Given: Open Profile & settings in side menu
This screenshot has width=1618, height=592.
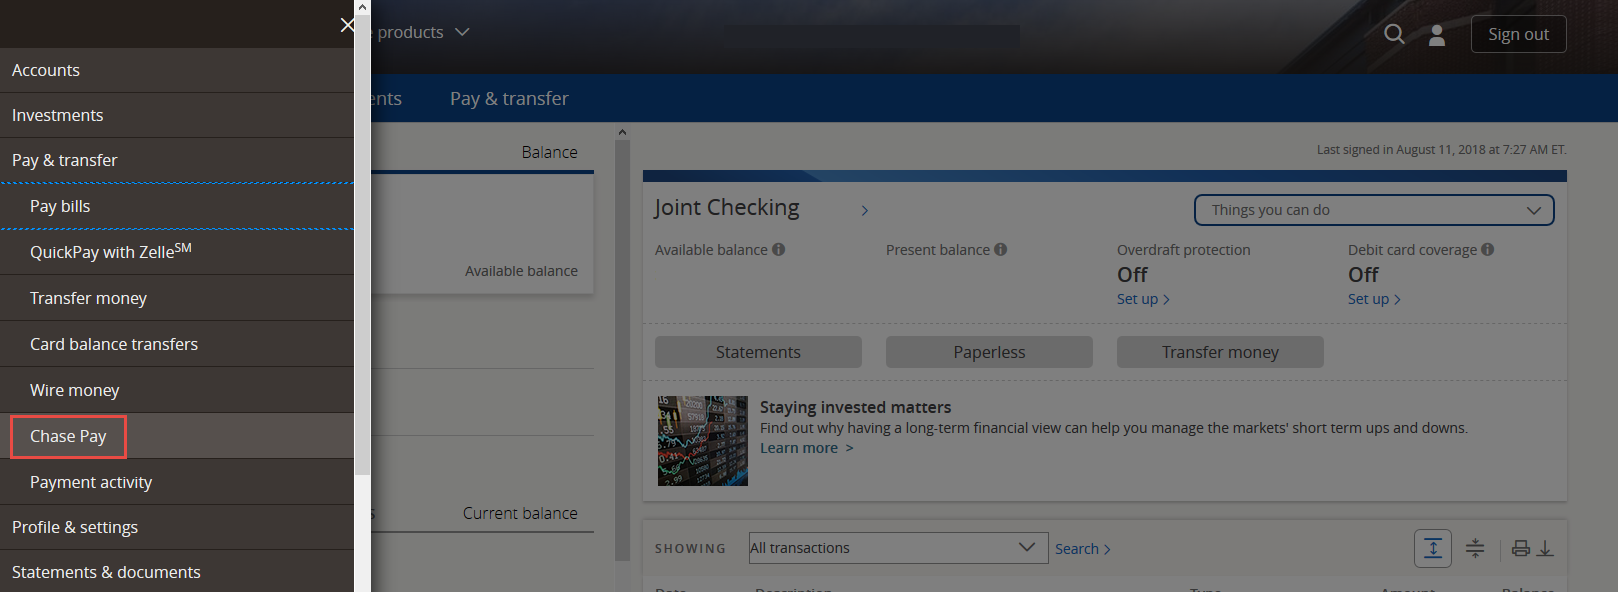Looking at the screenshot, I should tap(177, 527).
